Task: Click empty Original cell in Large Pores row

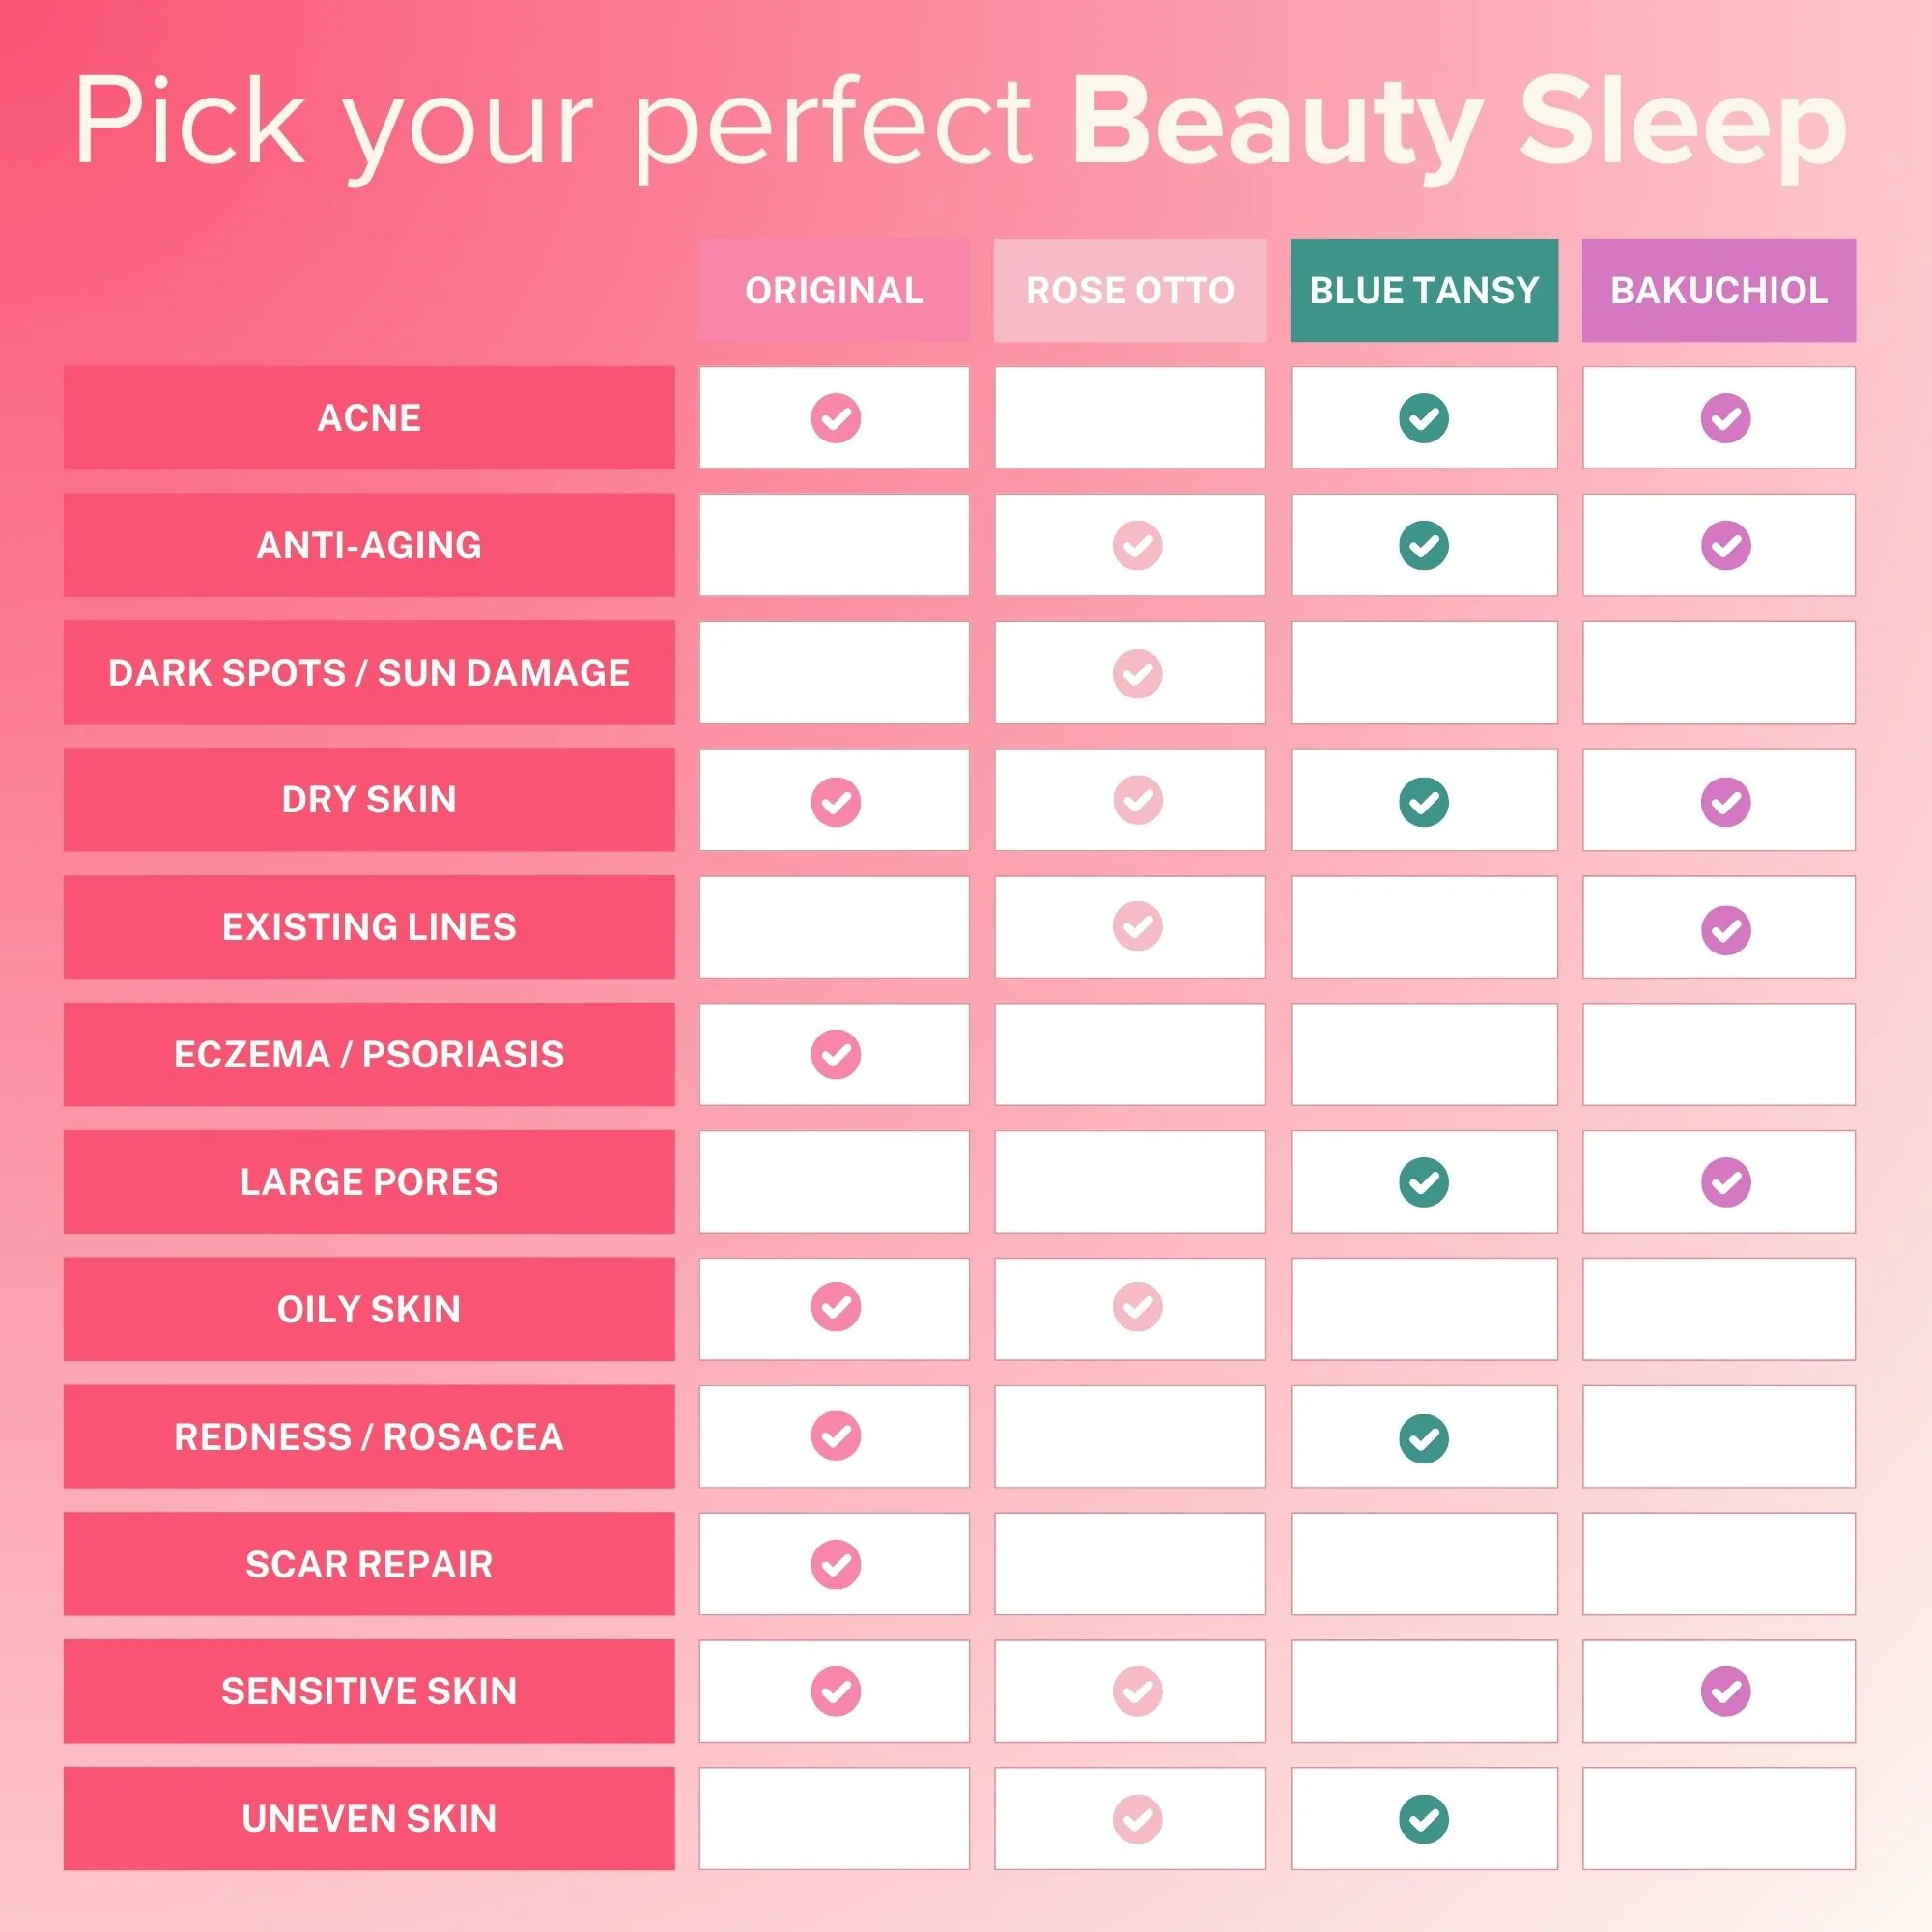Action: [834, 1182]
